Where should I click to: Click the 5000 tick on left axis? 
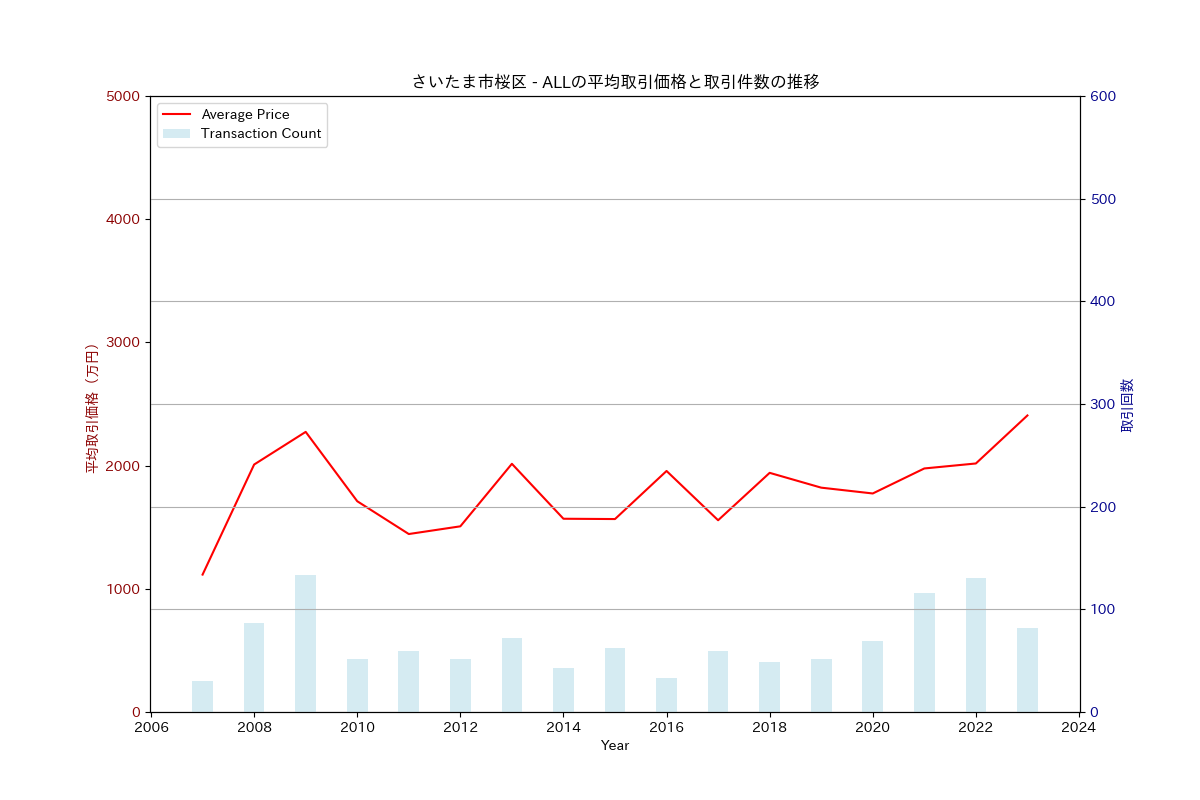[123, 97]
